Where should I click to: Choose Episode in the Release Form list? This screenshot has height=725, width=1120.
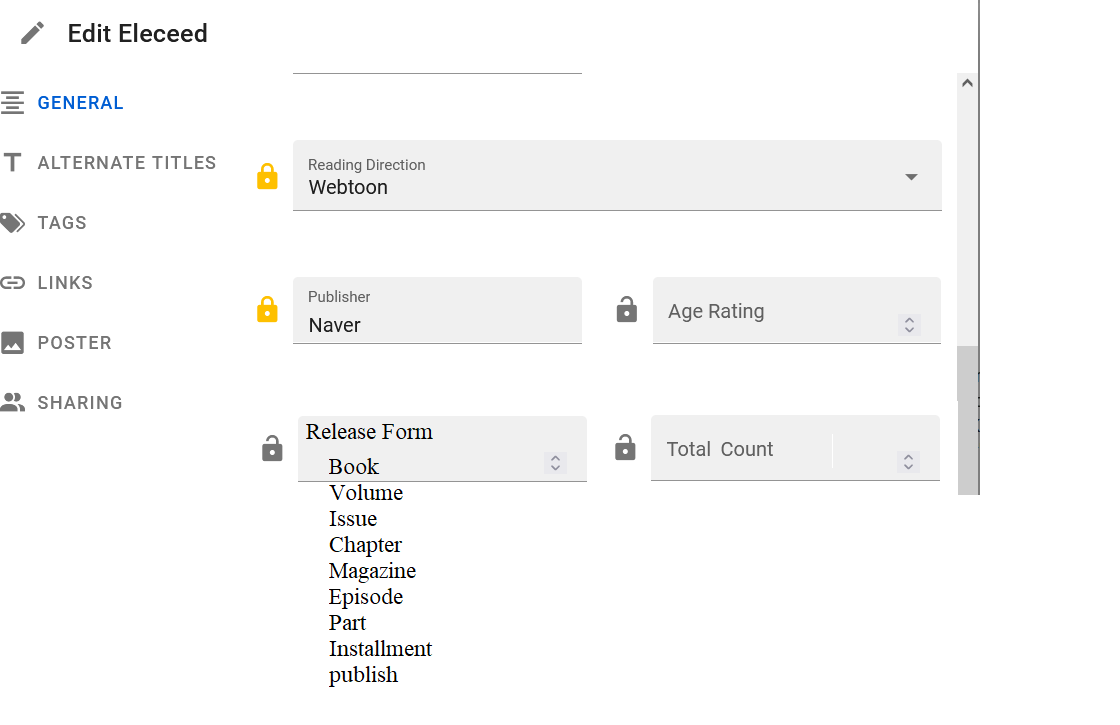pyautogui.click(x=366, y=596)
